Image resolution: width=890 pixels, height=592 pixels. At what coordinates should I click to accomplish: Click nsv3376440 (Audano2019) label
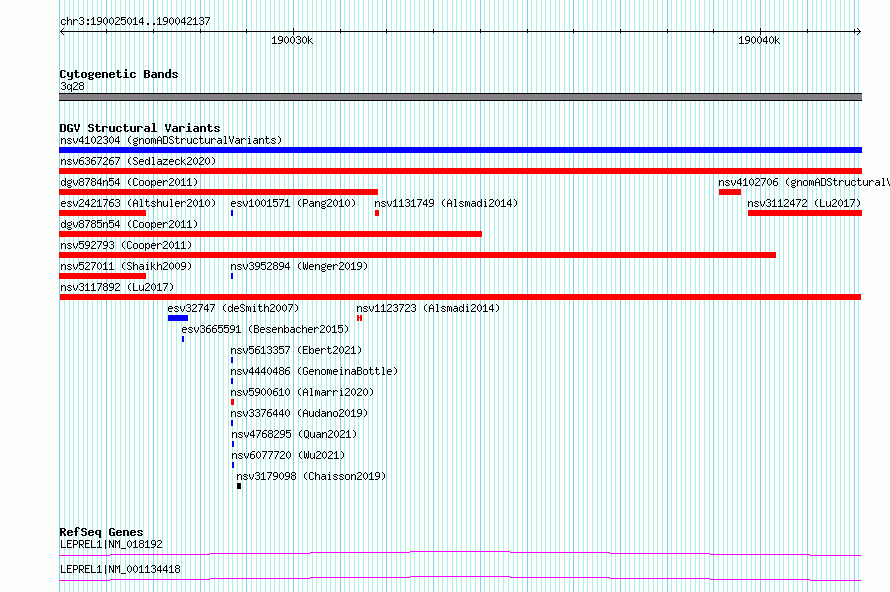pos(299,413)
